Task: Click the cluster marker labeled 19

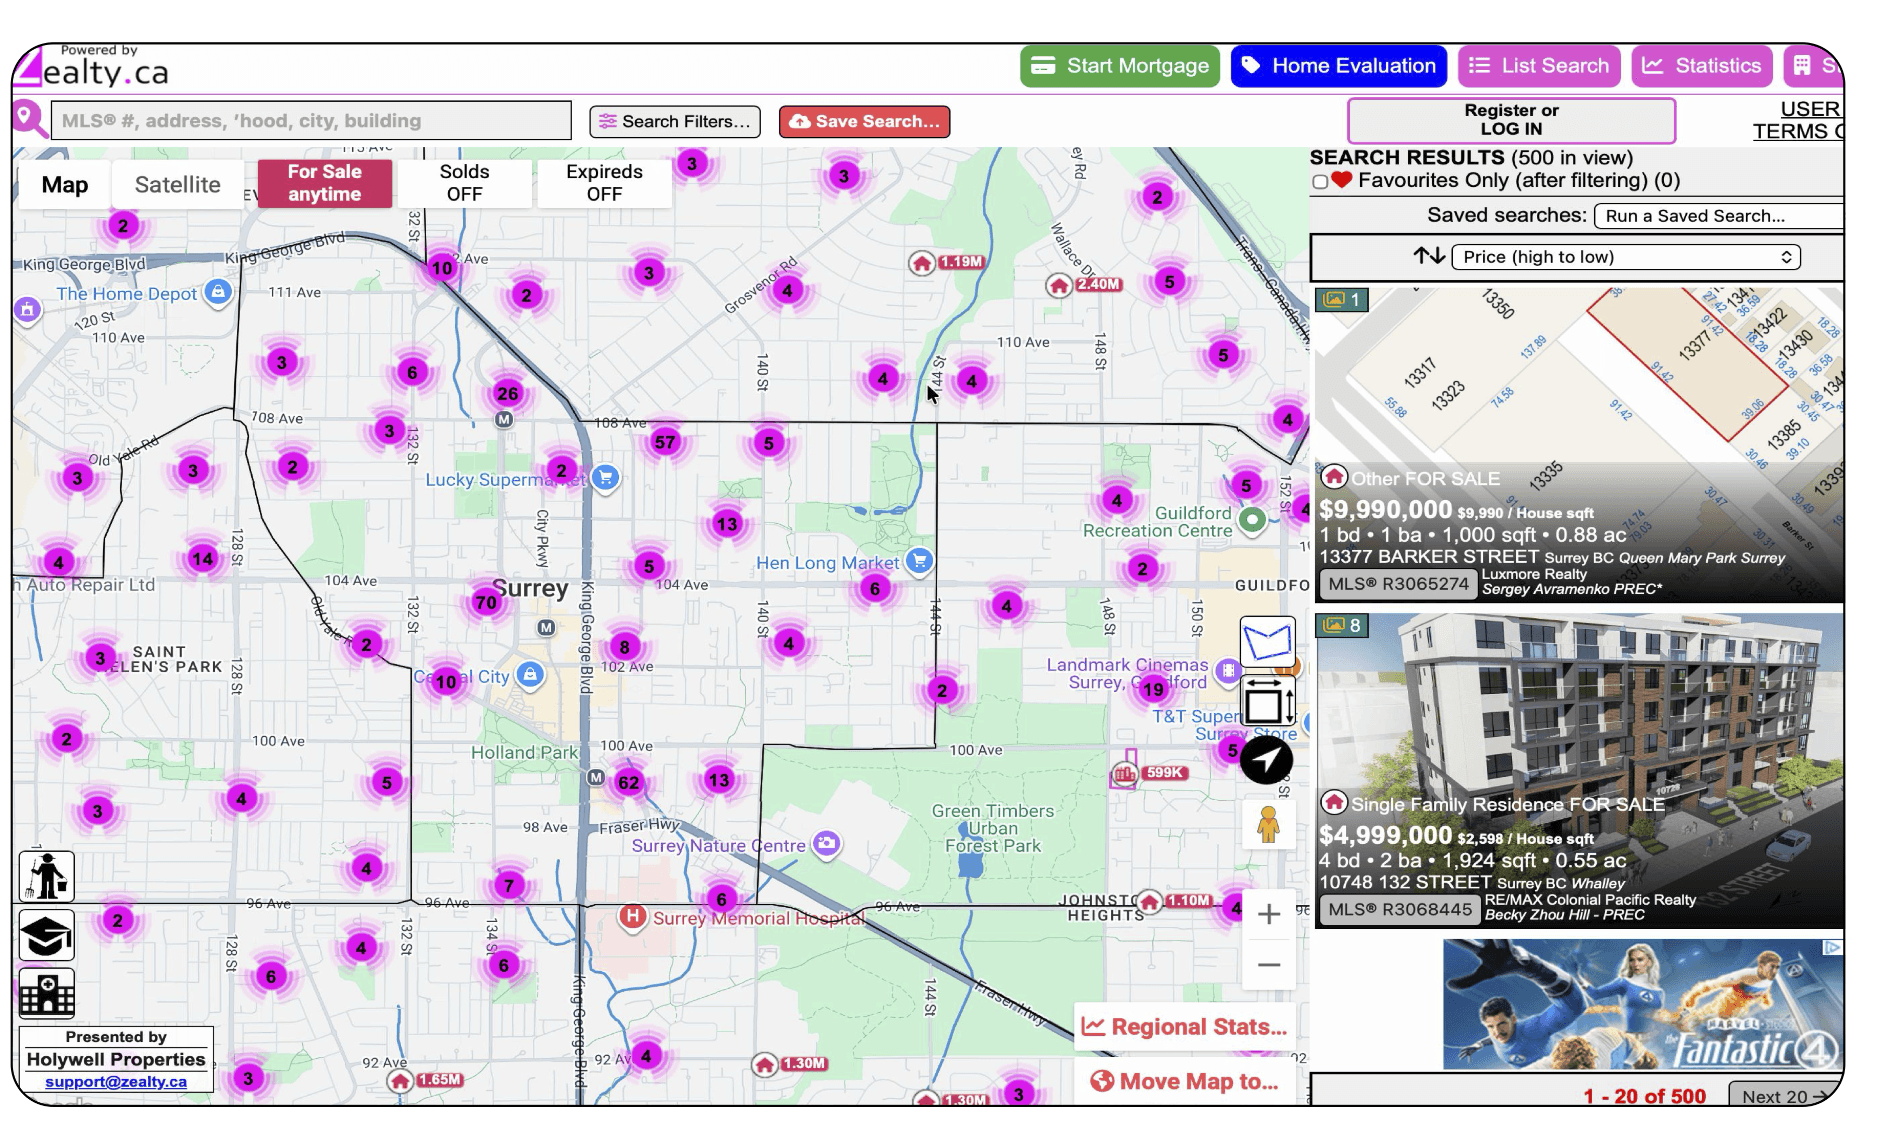Action: pos(1153,689)
